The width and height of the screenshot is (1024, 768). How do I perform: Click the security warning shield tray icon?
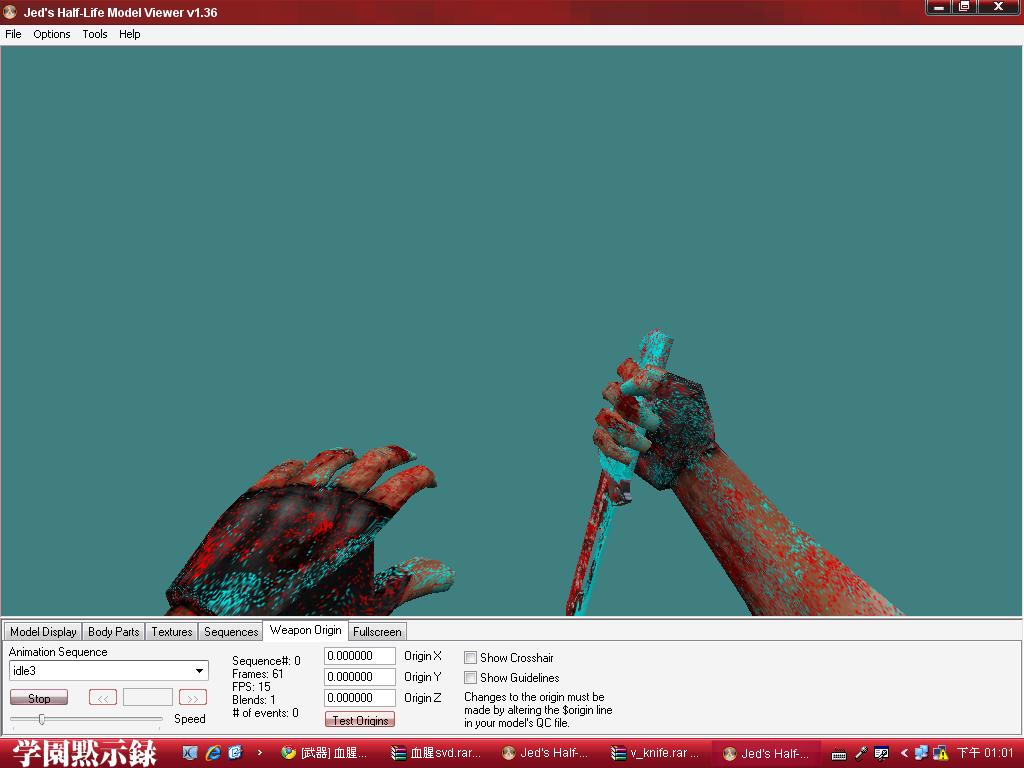click(940, 753)
